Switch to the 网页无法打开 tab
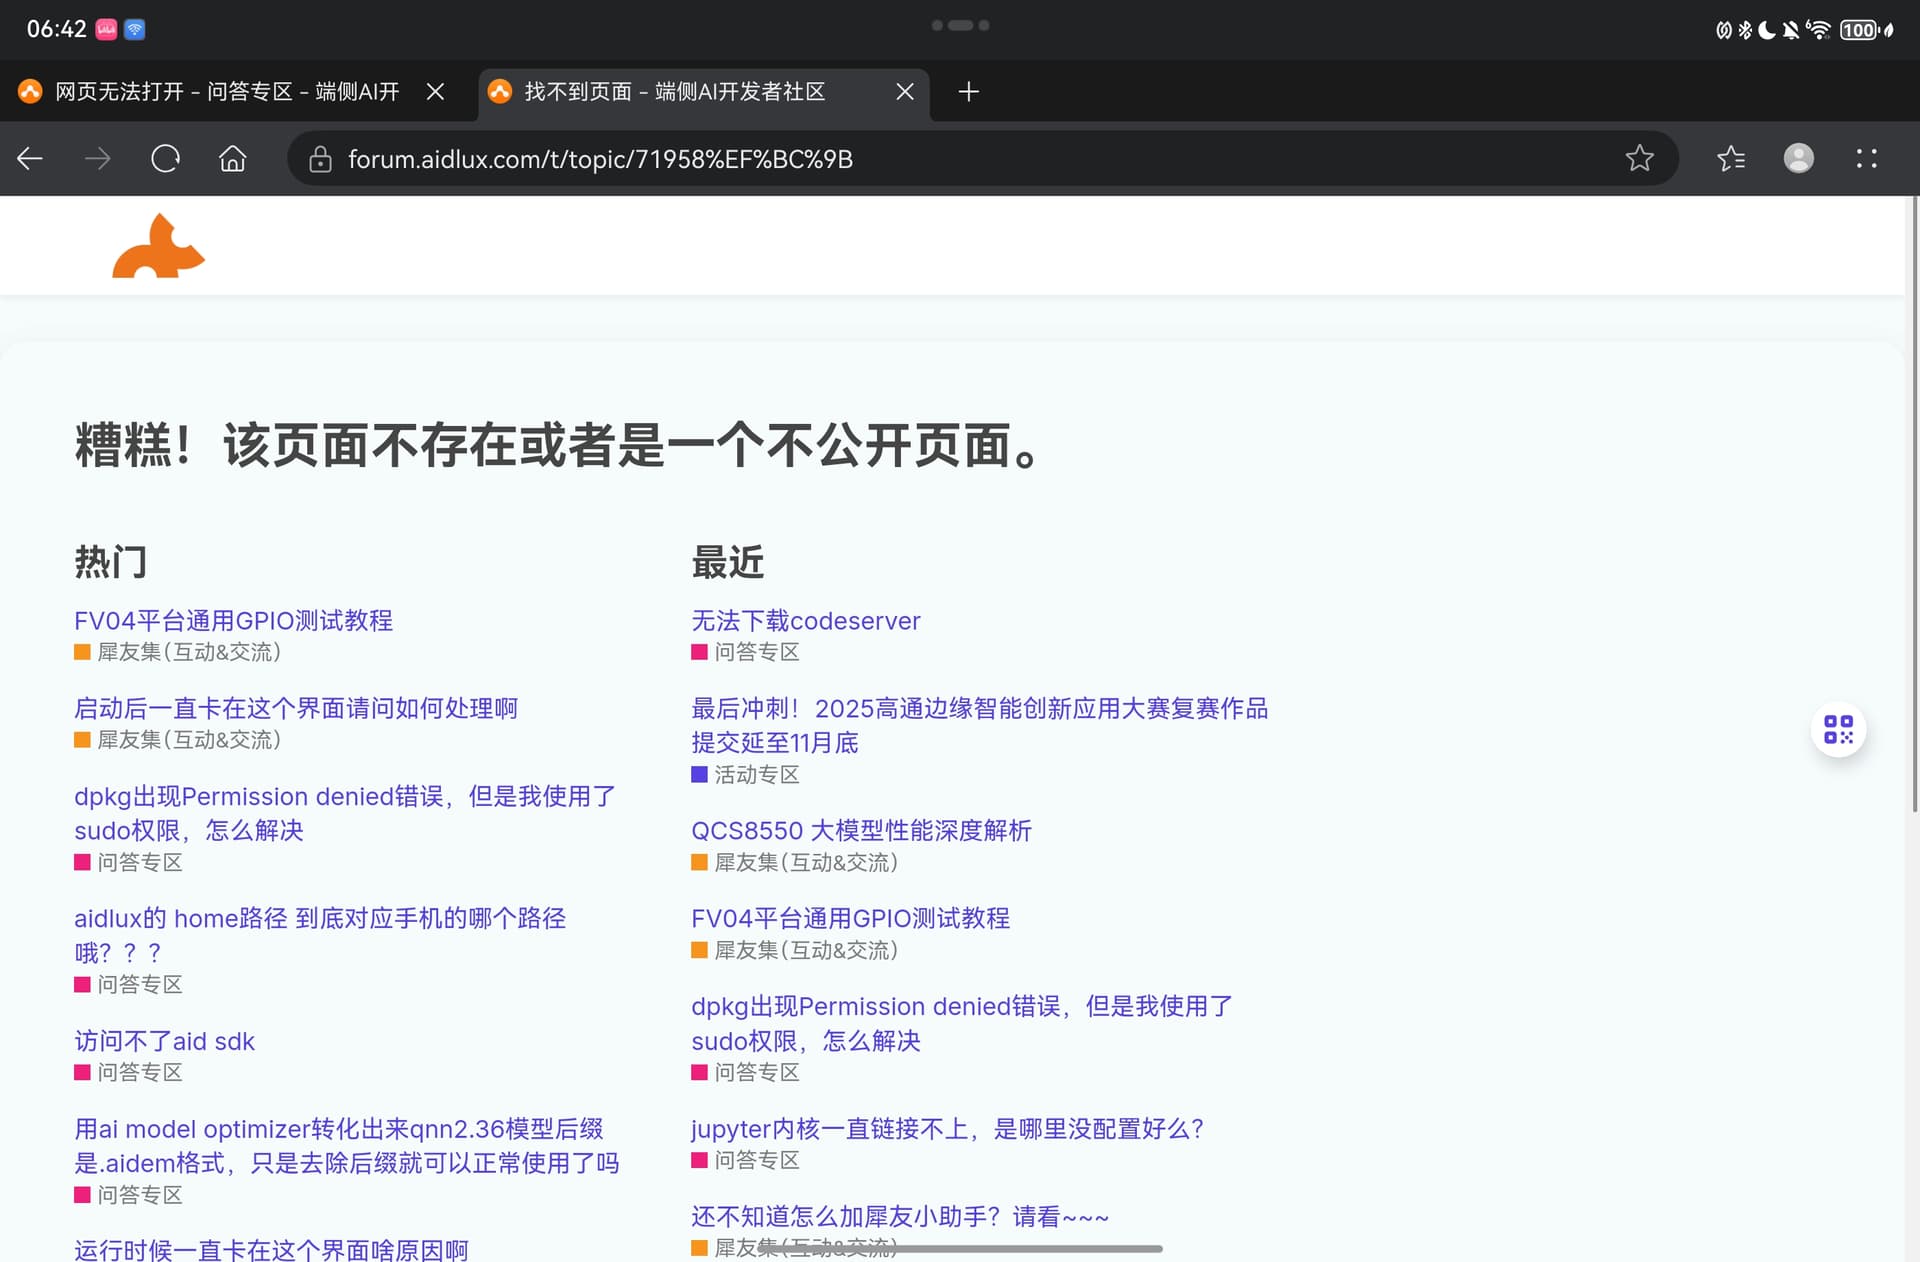Image resolution: width=1920 pixels, height=1262 pixels. [226, 92]
